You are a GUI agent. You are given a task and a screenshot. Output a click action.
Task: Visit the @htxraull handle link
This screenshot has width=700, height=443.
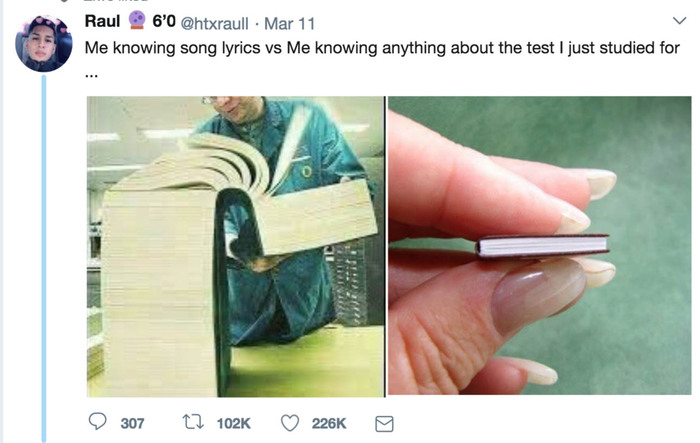(214, 23)
